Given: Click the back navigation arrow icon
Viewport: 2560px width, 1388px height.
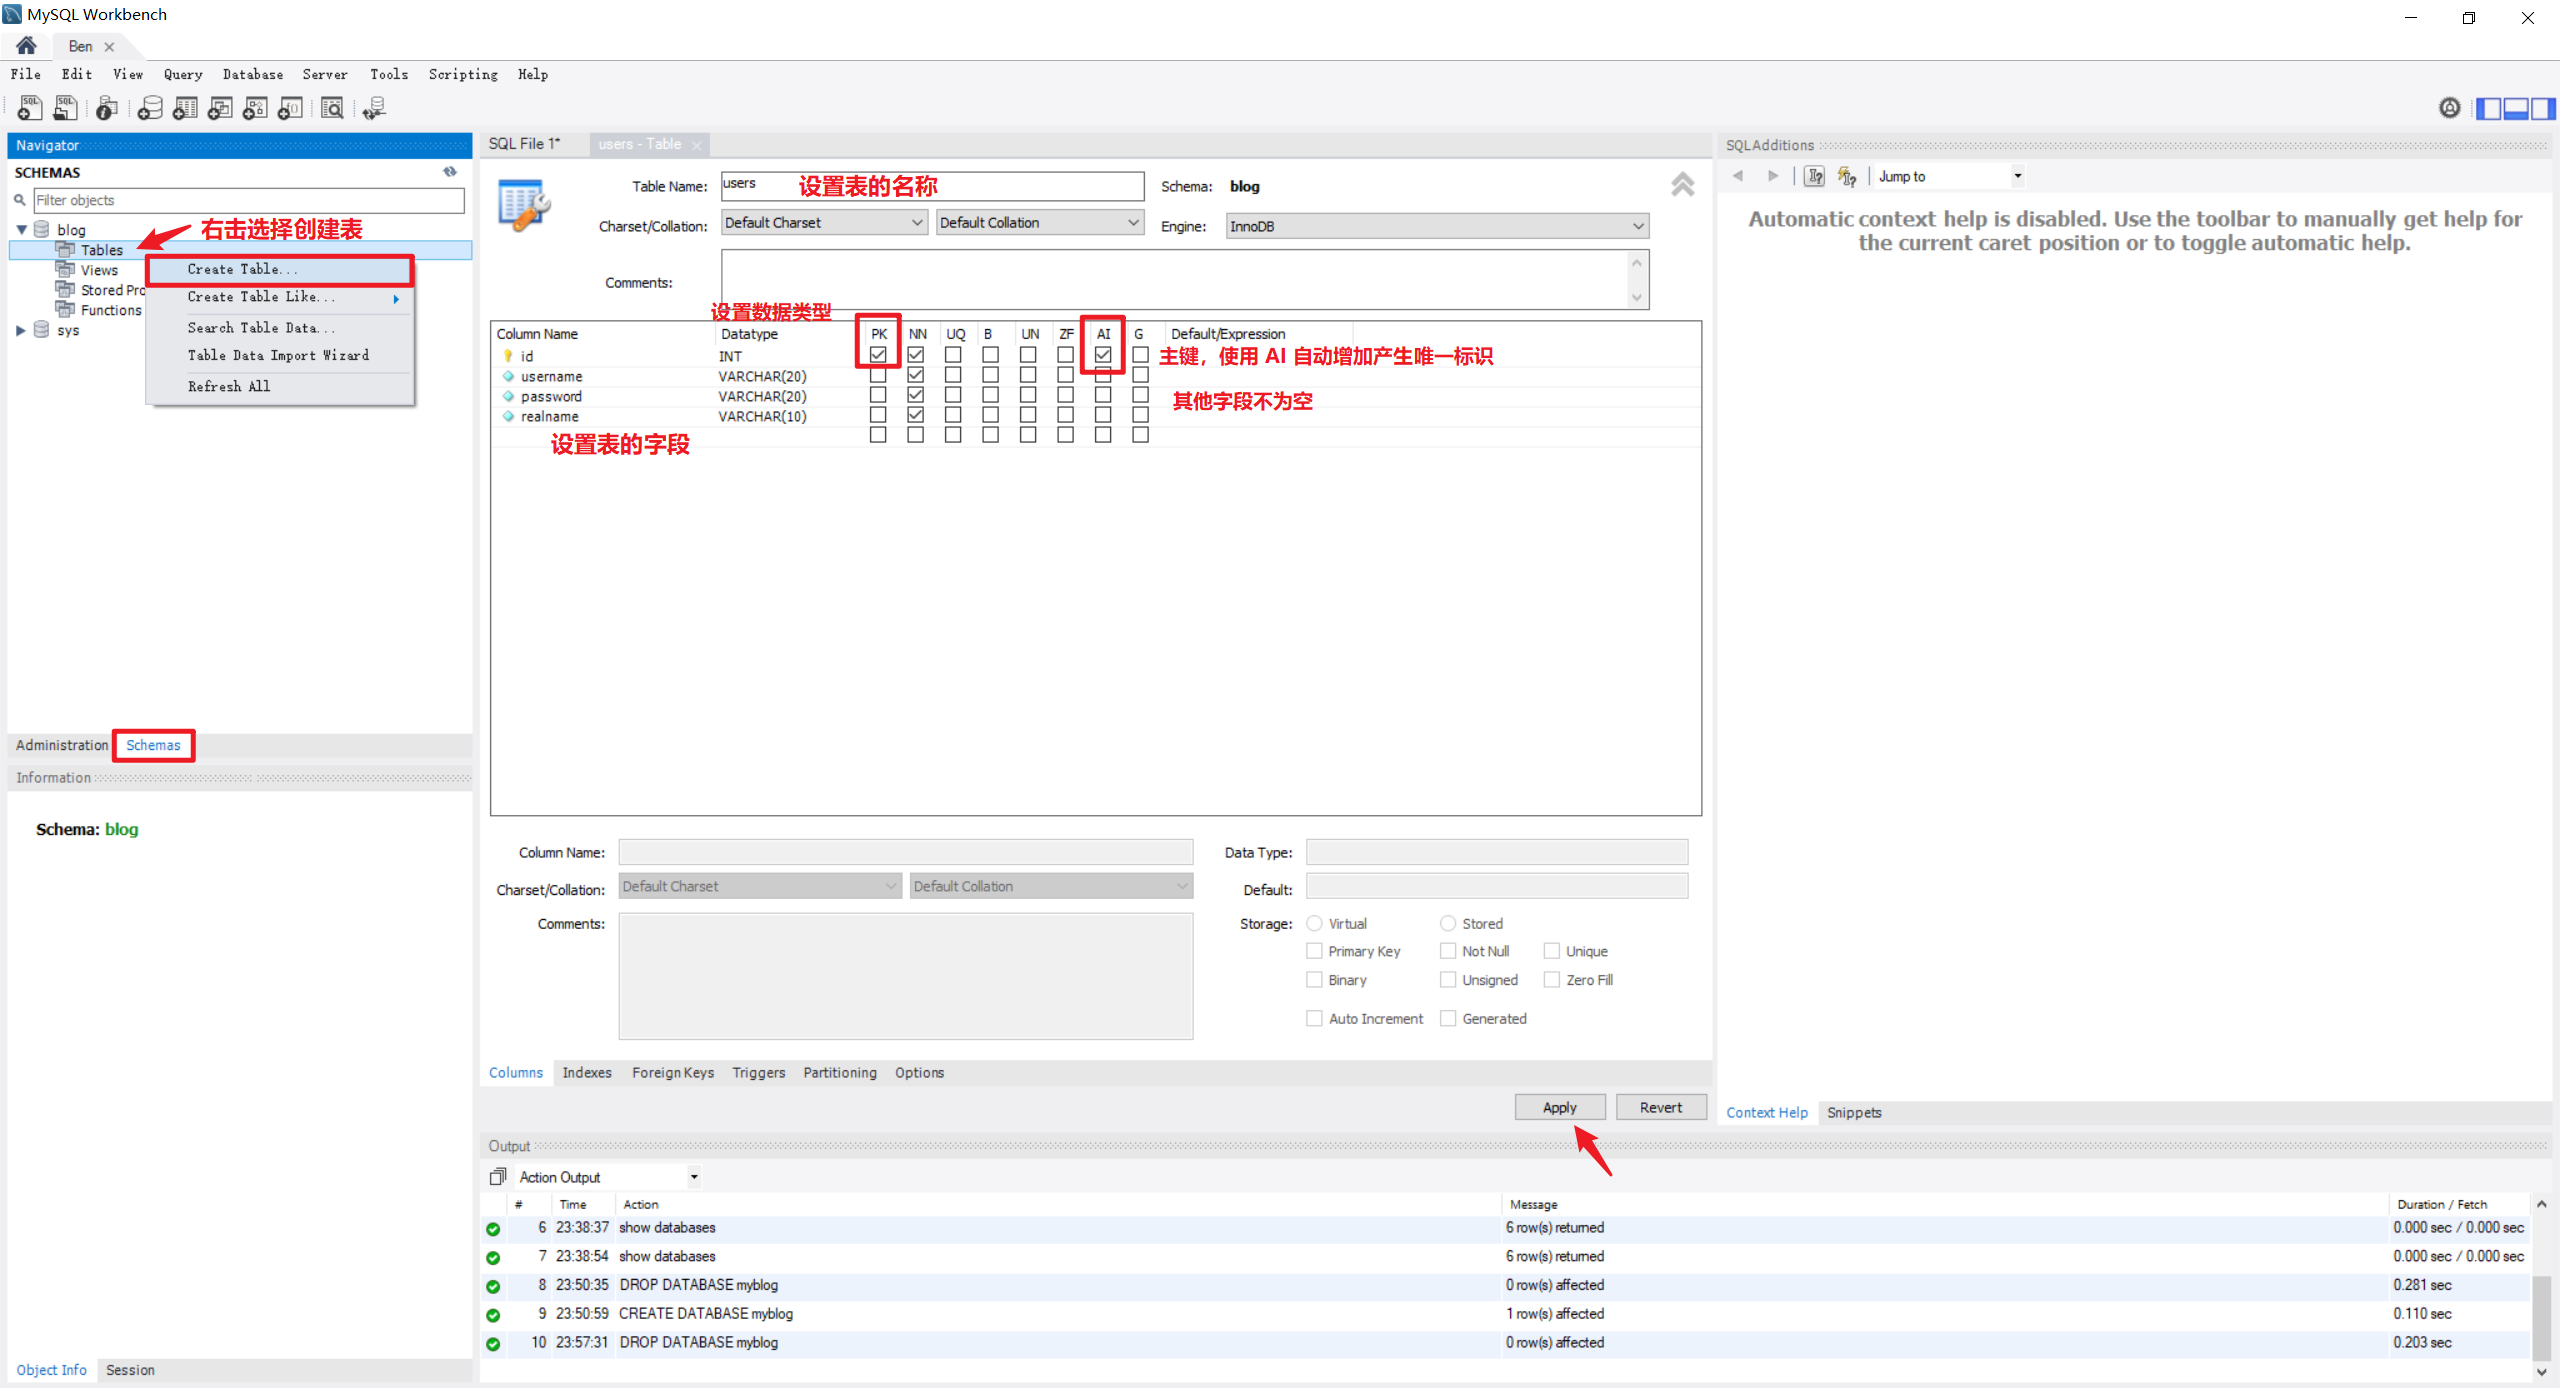Looking at the screenshot, I should (x=1741, y=176).
